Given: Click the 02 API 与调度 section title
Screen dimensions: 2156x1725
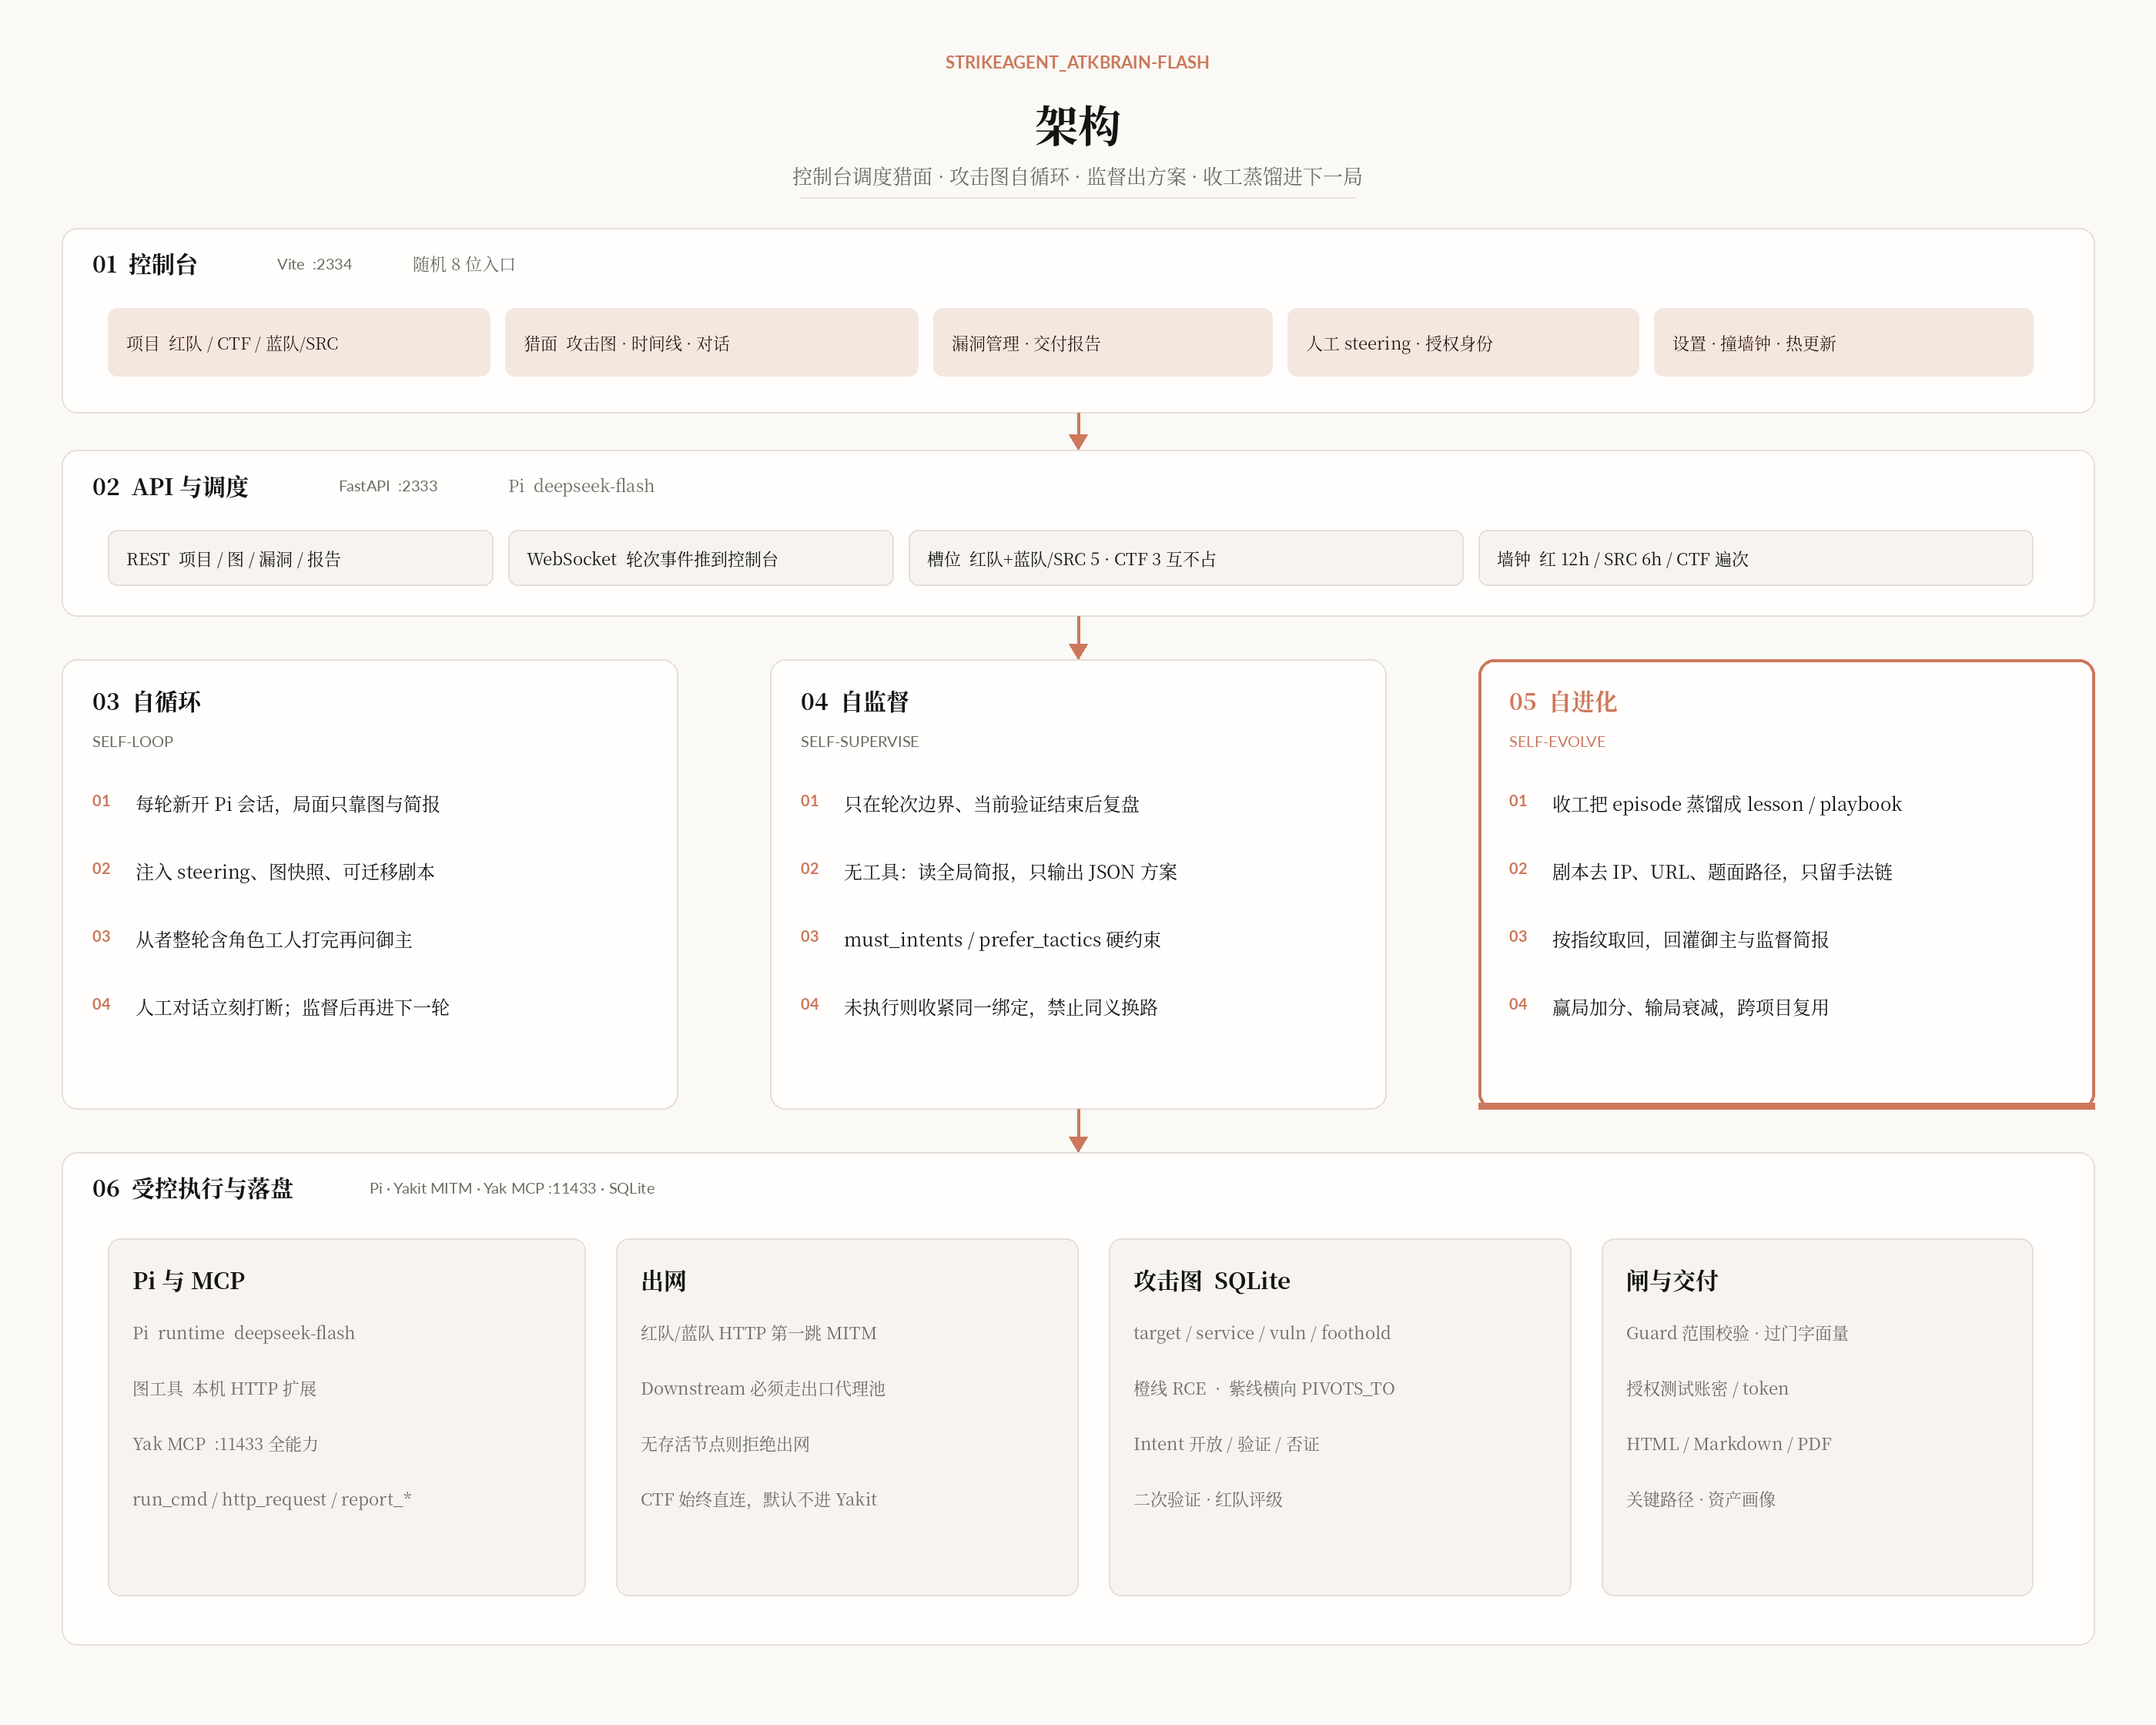Looking at the screenshot, I should pyautogui.click(x=170, y=487).
